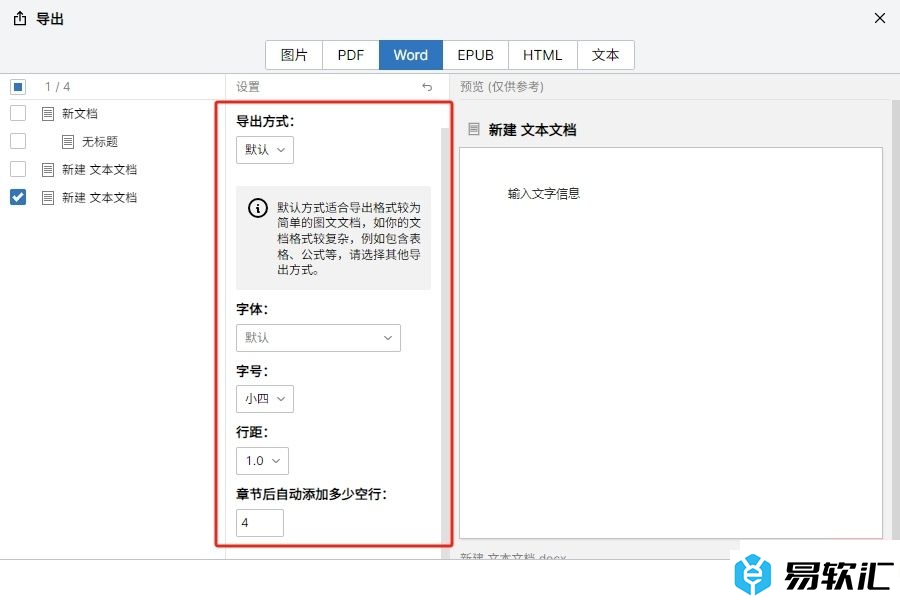Check the box for 新文档

[x=18, y=113]
